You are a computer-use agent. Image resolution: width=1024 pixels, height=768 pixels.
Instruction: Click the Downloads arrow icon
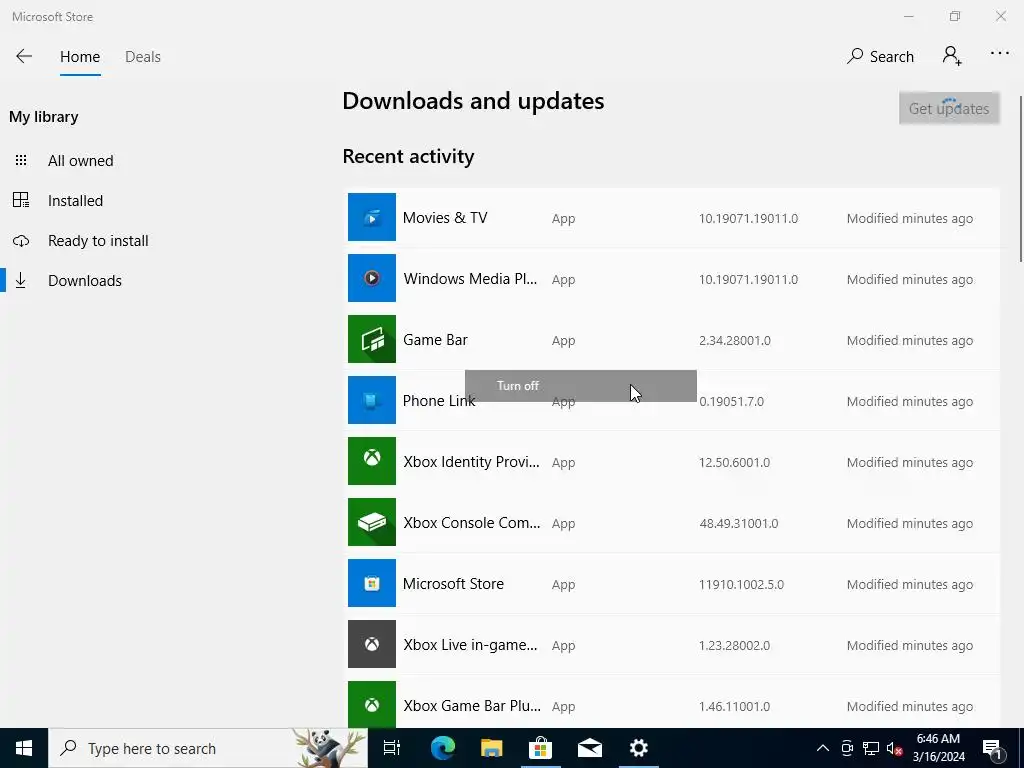[21, 281]
